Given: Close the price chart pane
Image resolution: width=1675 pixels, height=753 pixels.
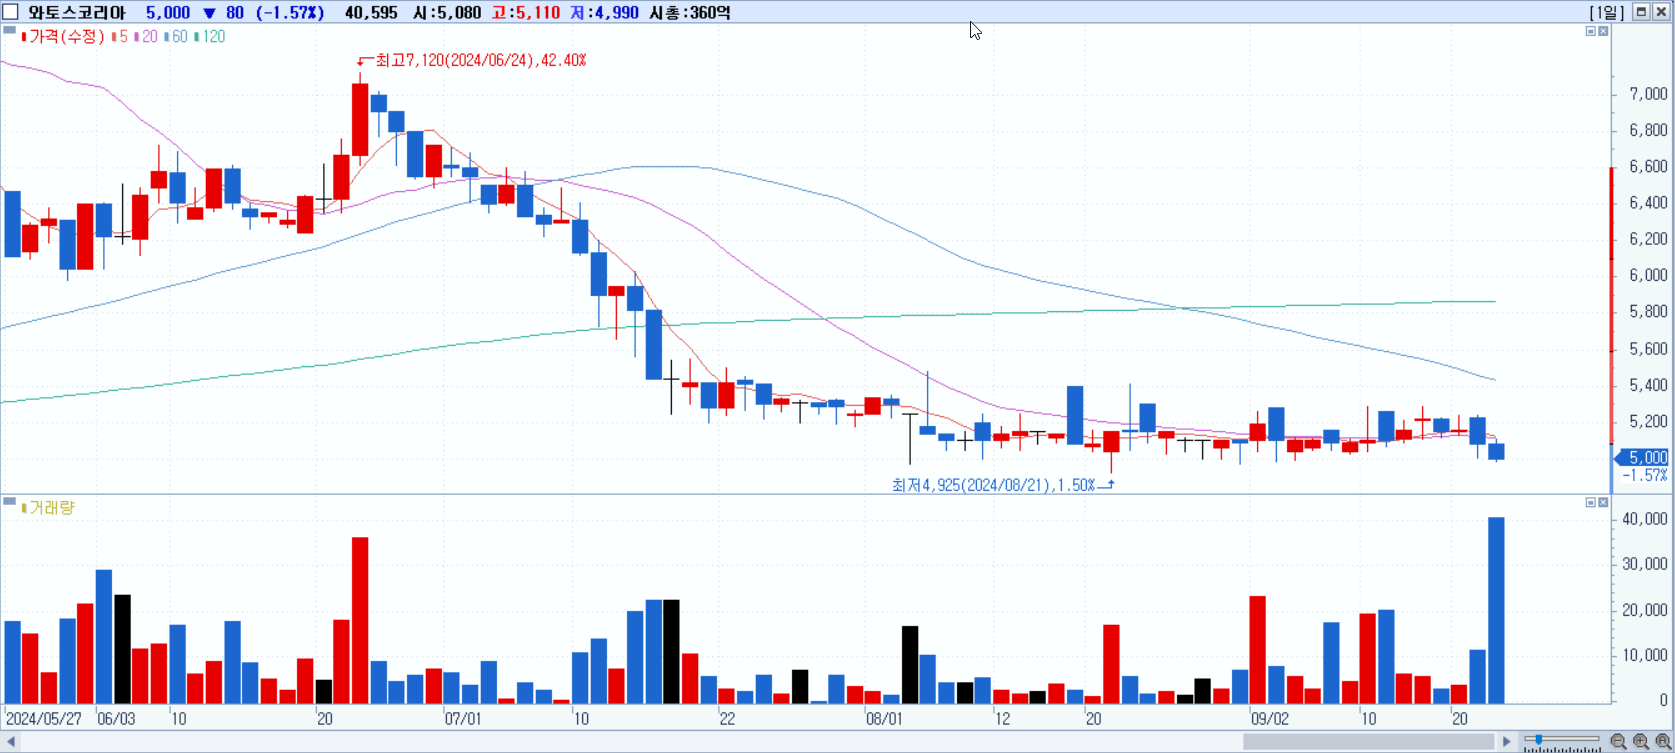Looking at the screenshot, I should (1603, 31).
